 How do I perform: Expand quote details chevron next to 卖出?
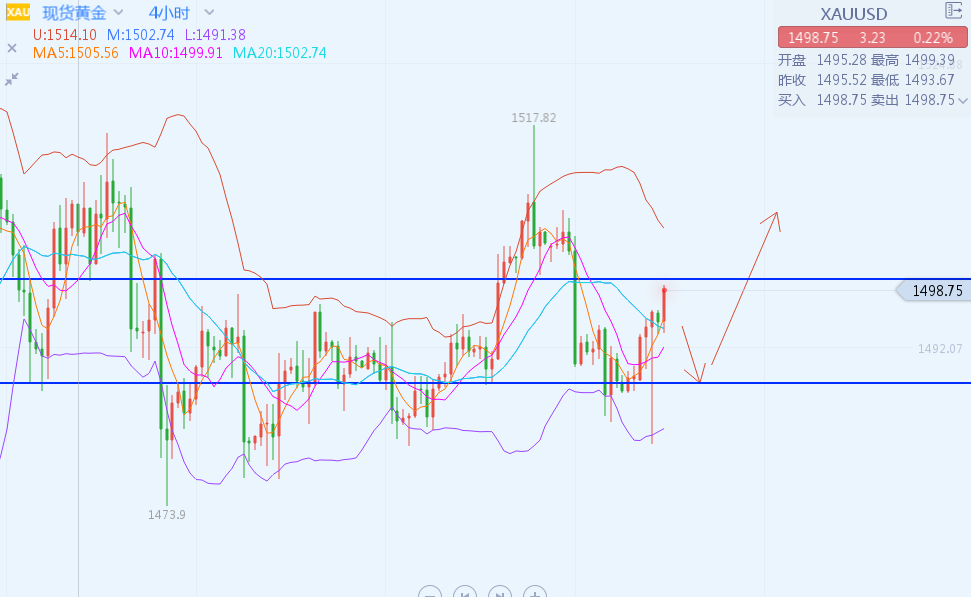pyautogui.click(x=963, y=100)
